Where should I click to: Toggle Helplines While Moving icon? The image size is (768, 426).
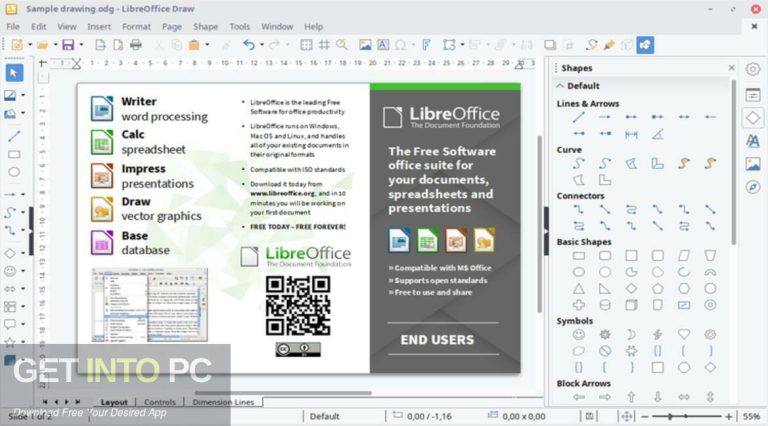point(324,45)
